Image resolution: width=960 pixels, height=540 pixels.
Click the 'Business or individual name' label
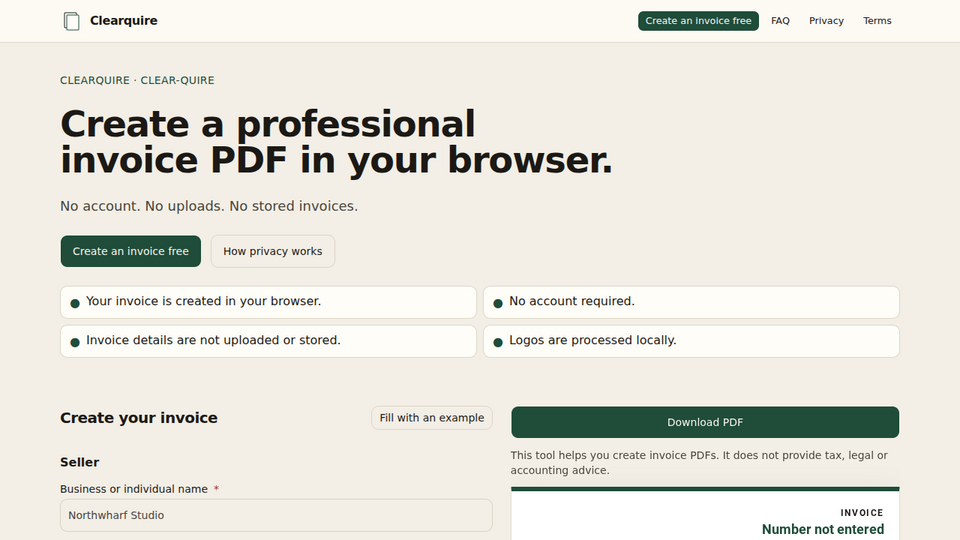click(x=133, y=489)
